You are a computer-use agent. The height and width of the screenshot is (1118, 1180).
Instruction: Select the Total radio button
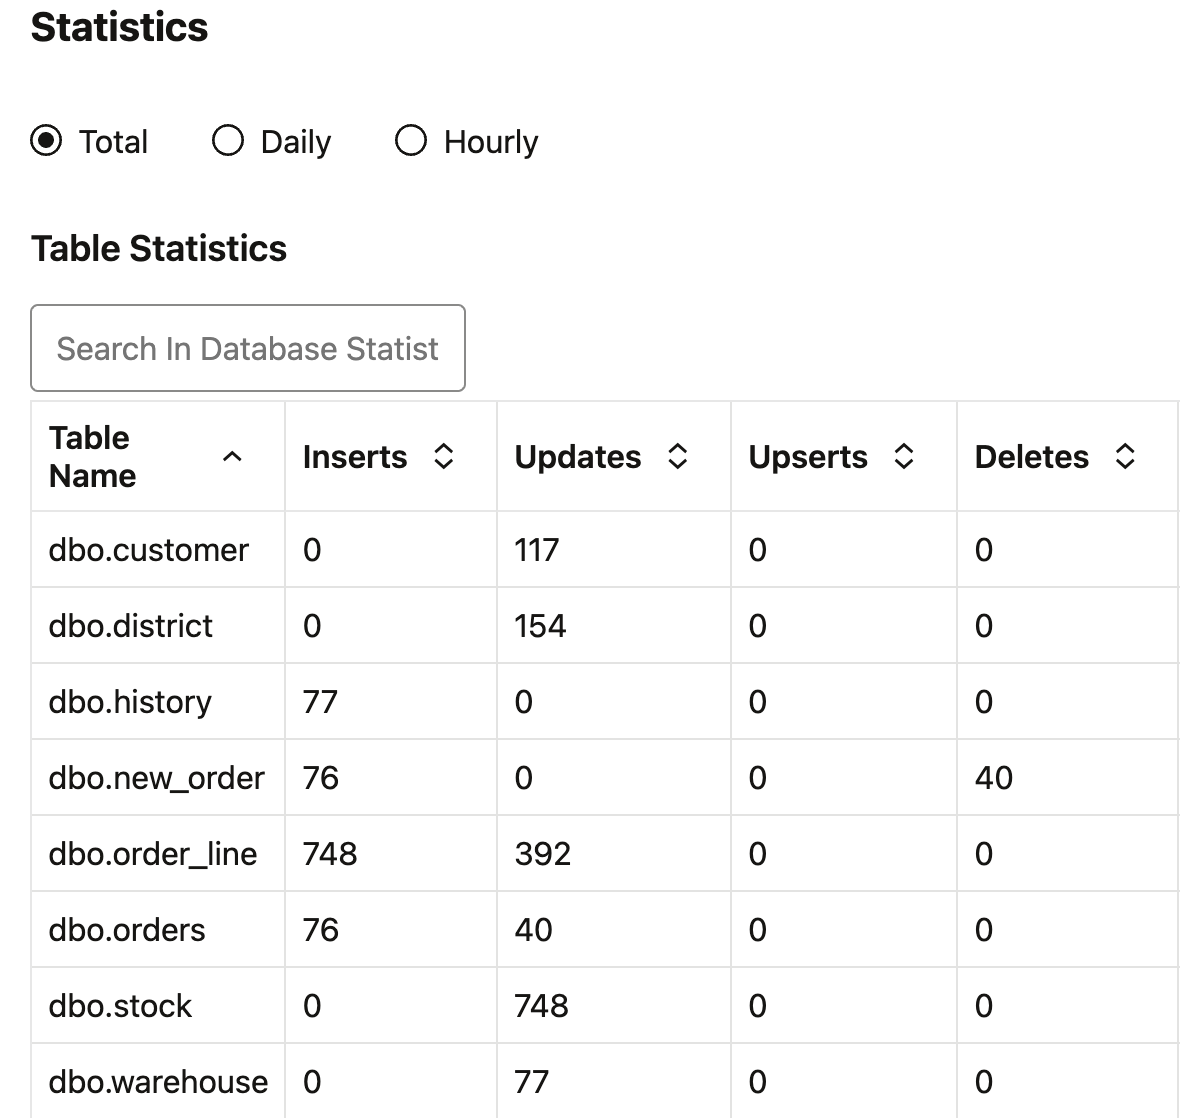pyautogui.click(x=46, y=141)
